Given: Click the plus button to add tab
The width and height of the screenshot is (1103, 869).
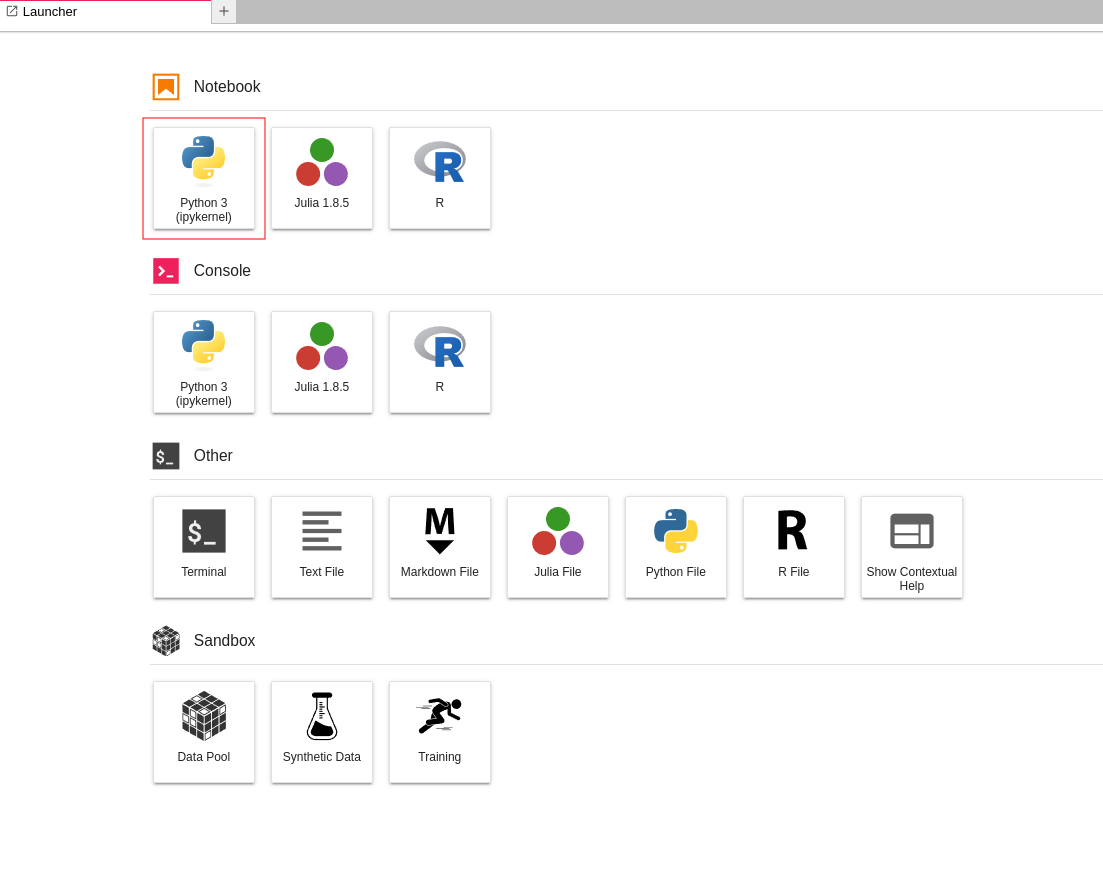Looking at the screenshot, I should tap(224, 12).
